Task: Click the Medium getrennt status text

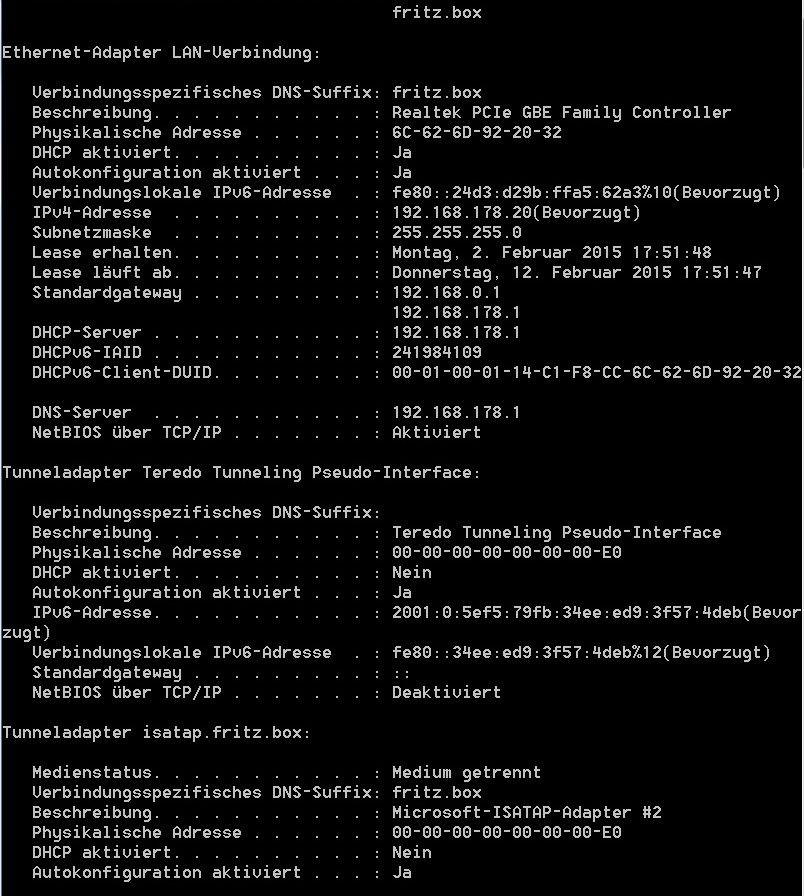Action: coord(466,773)
